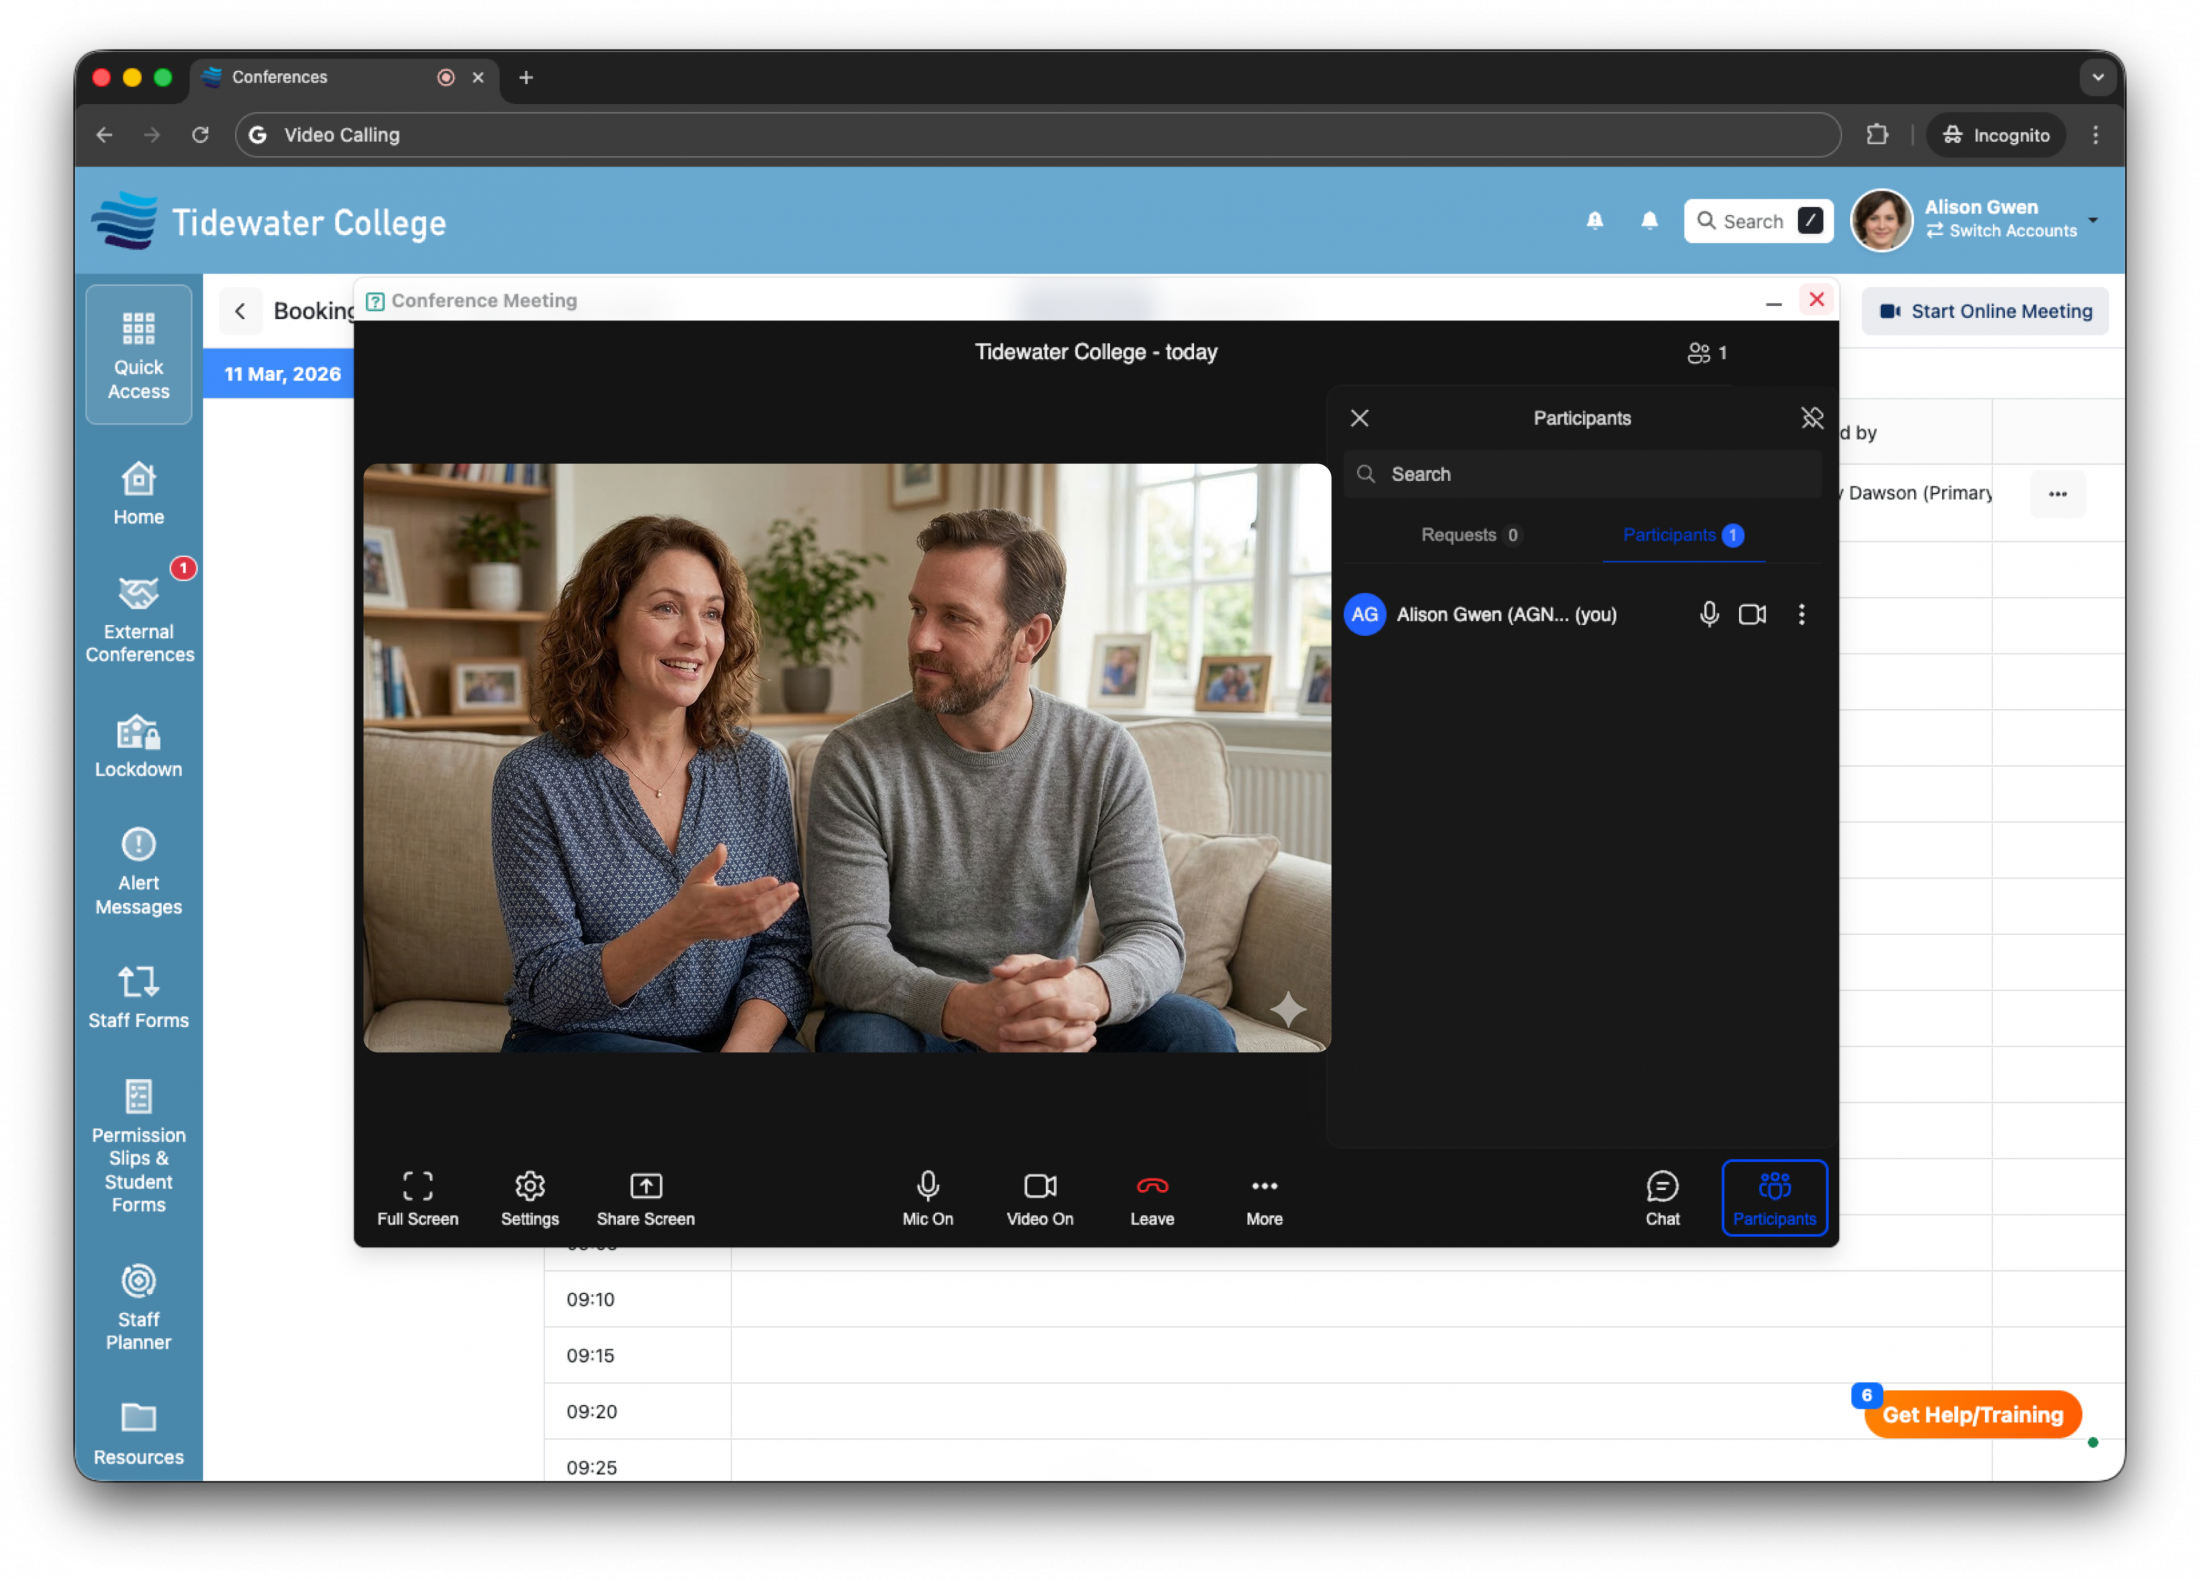
Task: Turn off camera via Video On
Action: point(1039,1197)
